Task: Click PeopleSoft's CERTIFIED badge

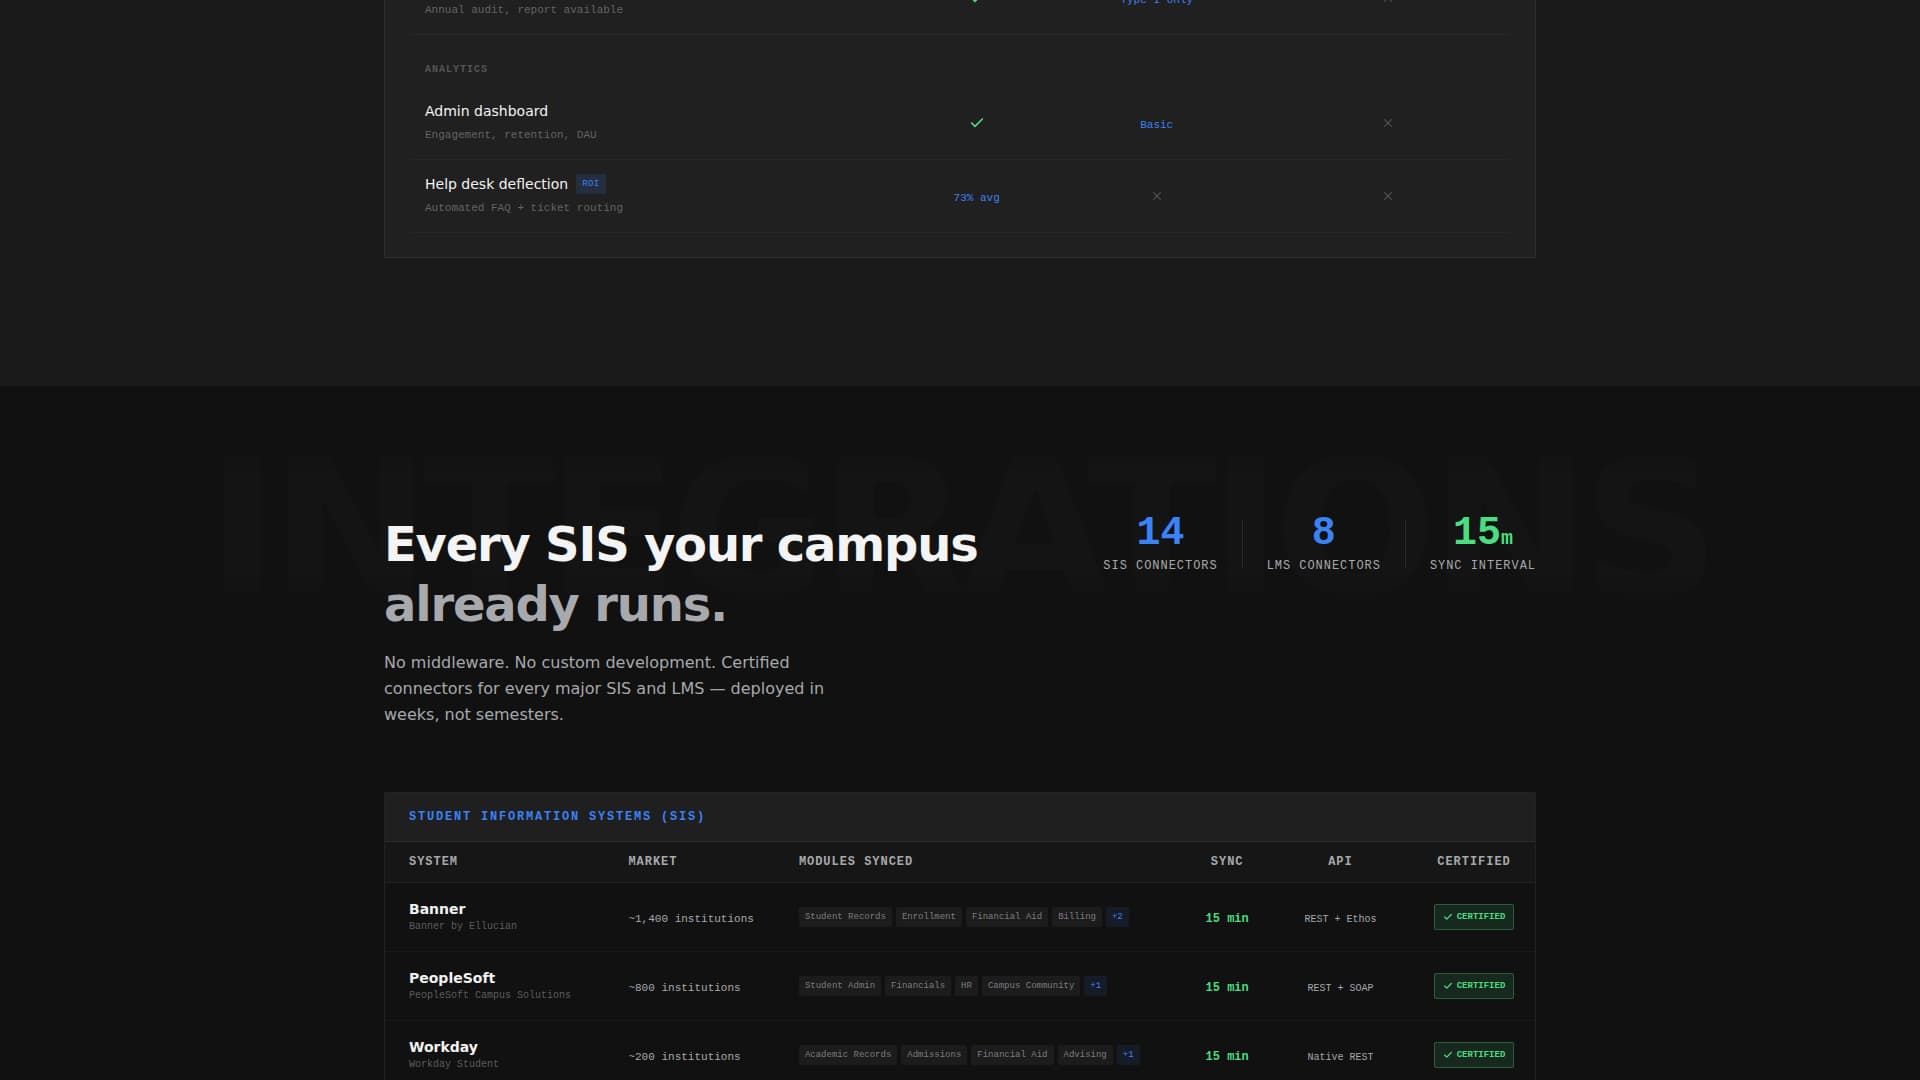Action: pos(1474,986)
